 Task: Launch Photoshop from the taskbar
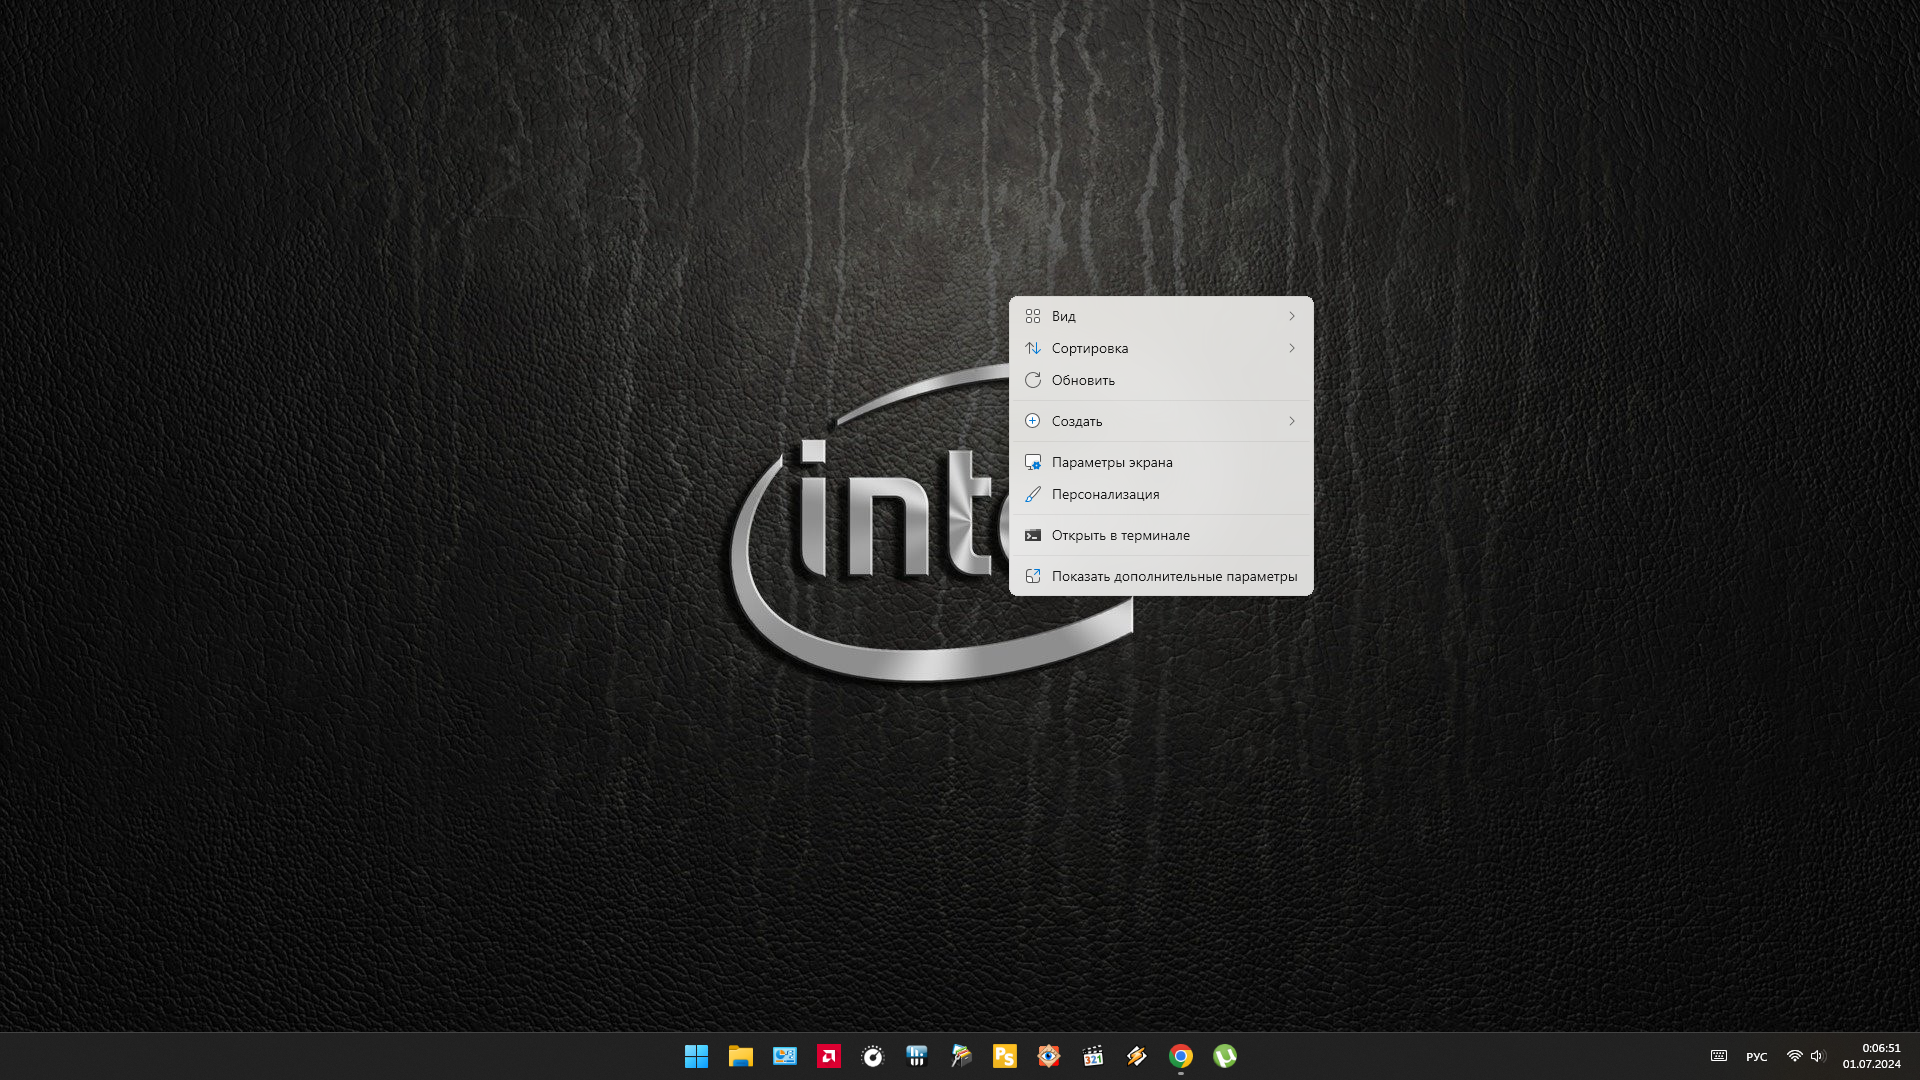point(1004,1056)
